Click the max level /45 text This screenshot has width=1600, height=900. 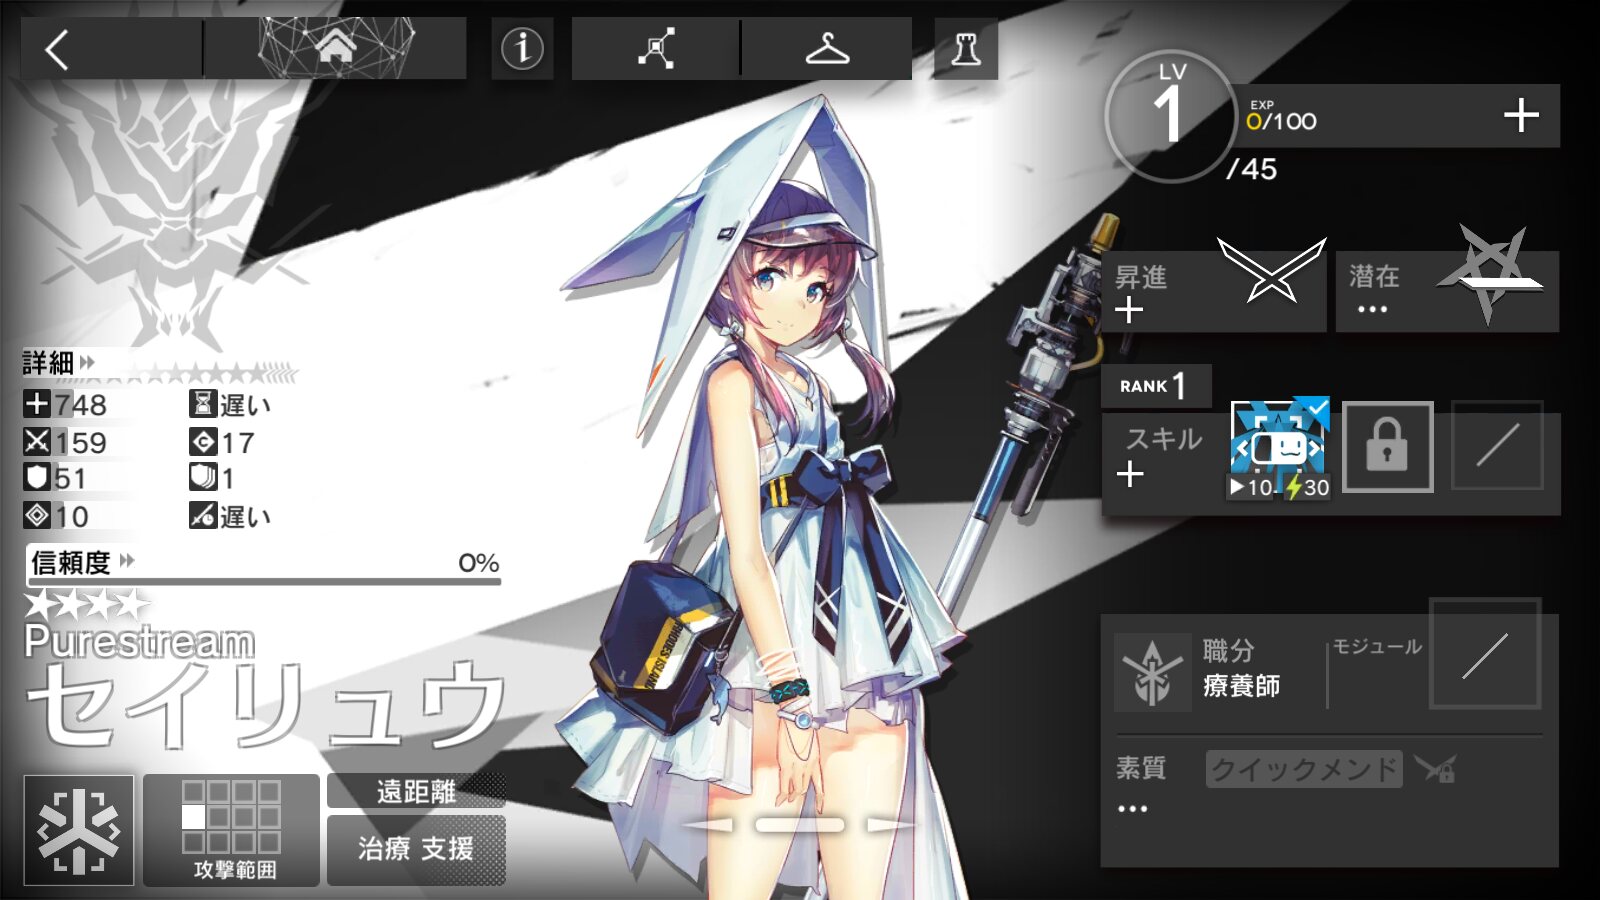coord(1251,169)
